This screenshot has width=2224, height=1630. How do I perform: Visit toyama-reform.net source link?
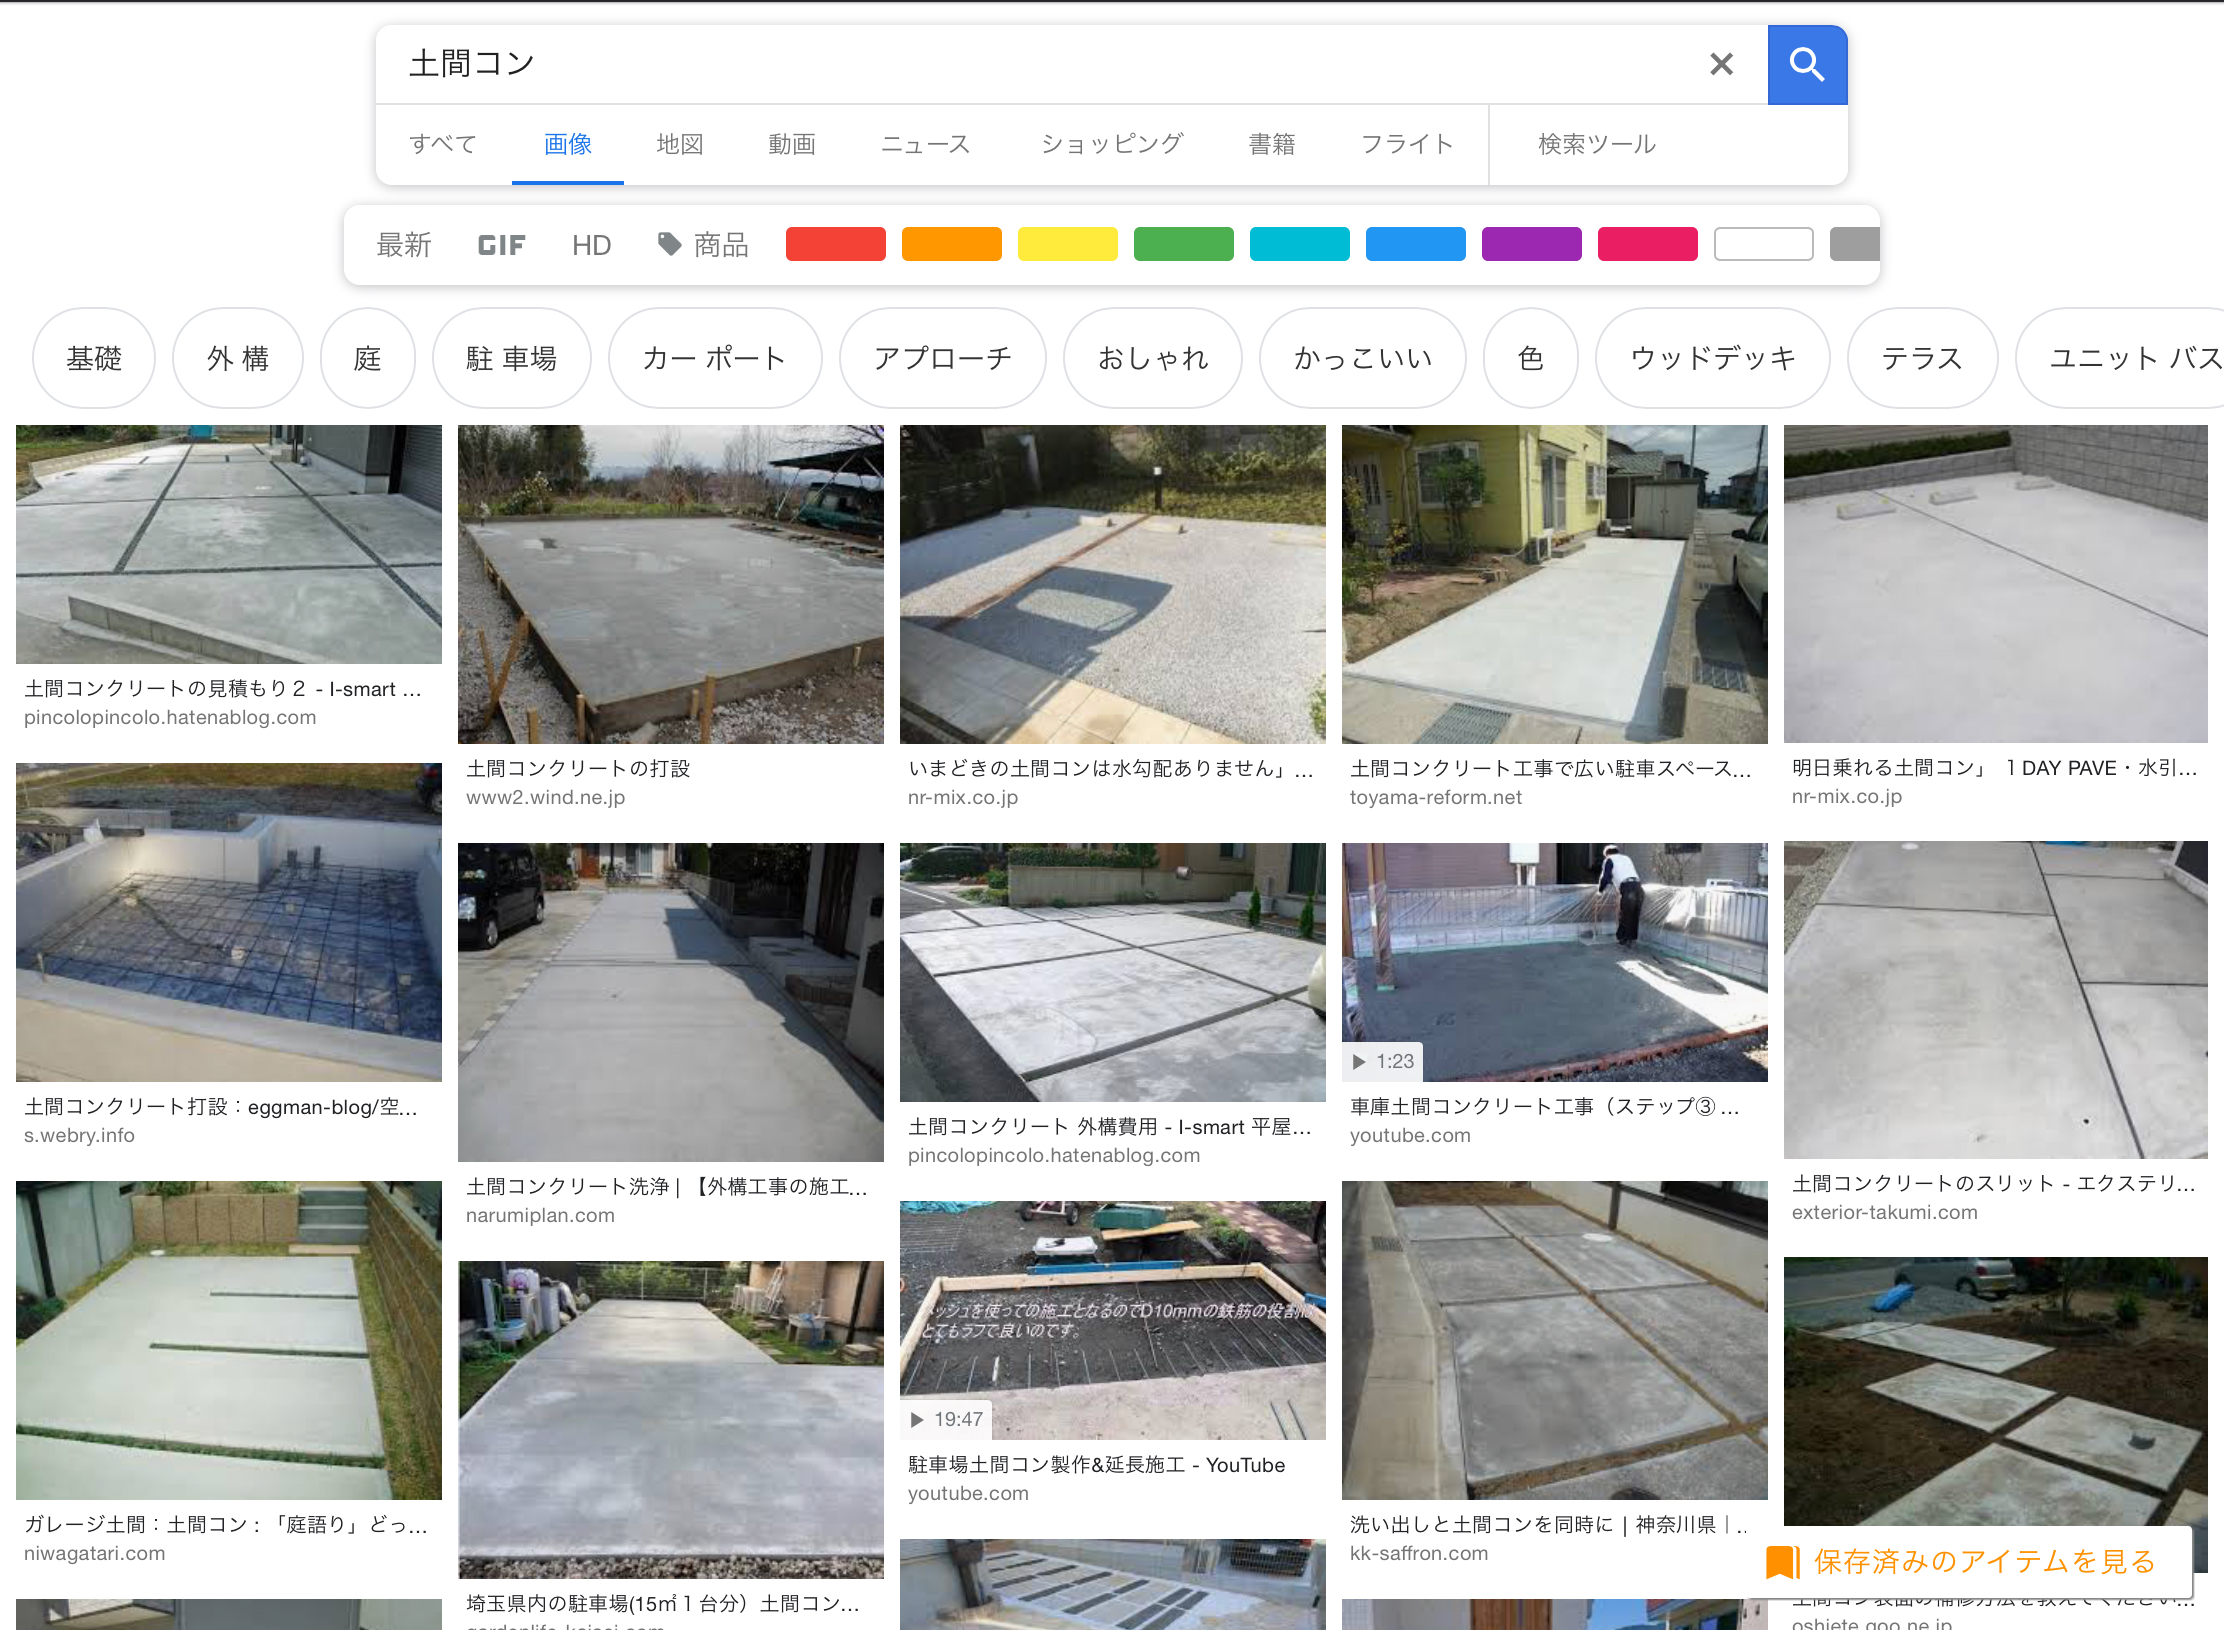(1436, 797)
